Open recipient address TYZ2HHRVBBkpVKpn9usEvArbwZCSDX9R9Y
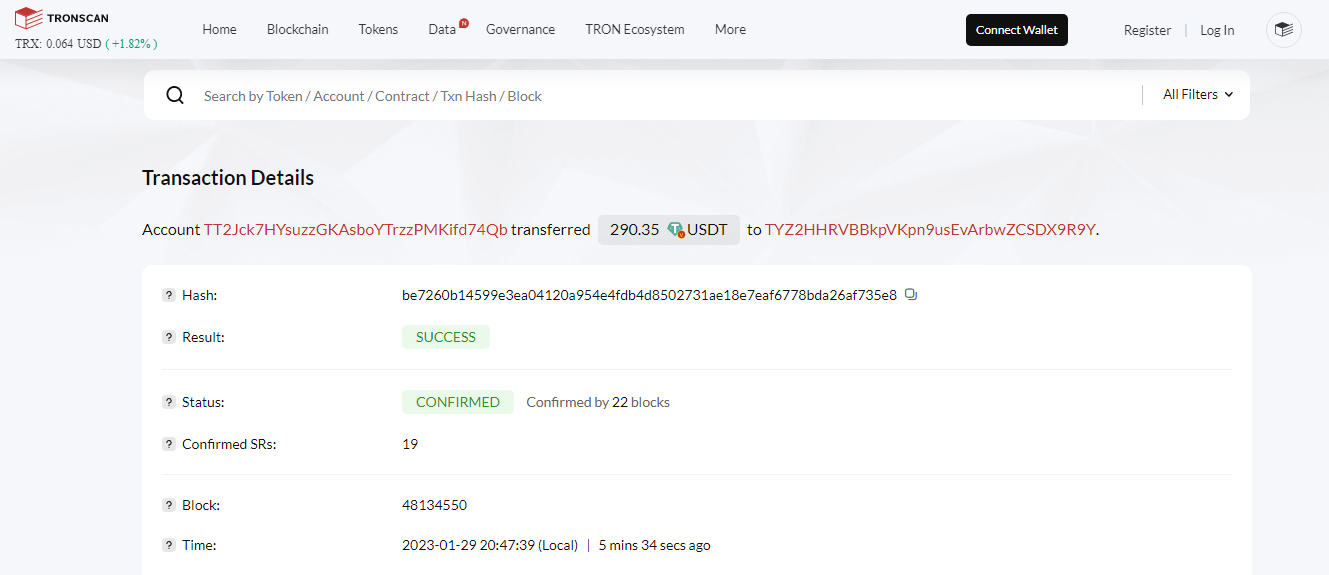Viewport: 1329px width, 575px height. (x=930, y=229)
